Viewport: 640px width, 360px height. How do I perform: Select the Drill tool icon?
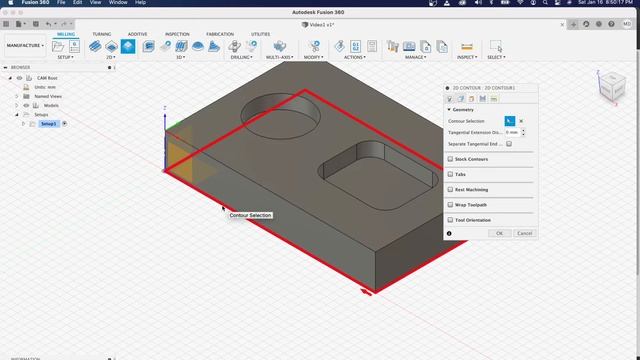click(234, 46)
